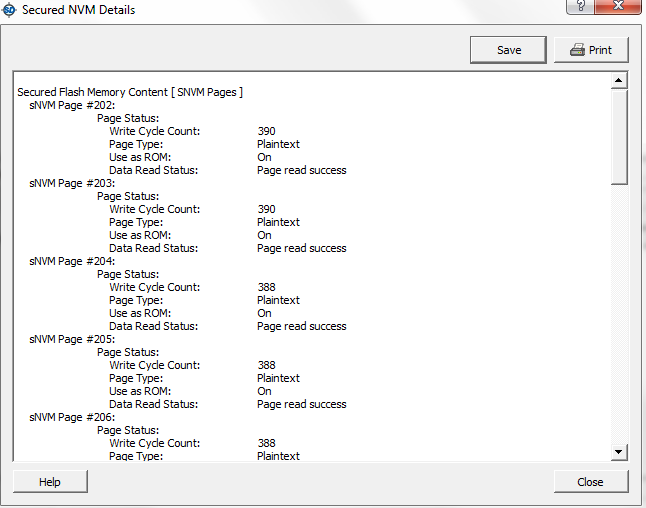Click the scrollbar up arrow

click(618, 80)
